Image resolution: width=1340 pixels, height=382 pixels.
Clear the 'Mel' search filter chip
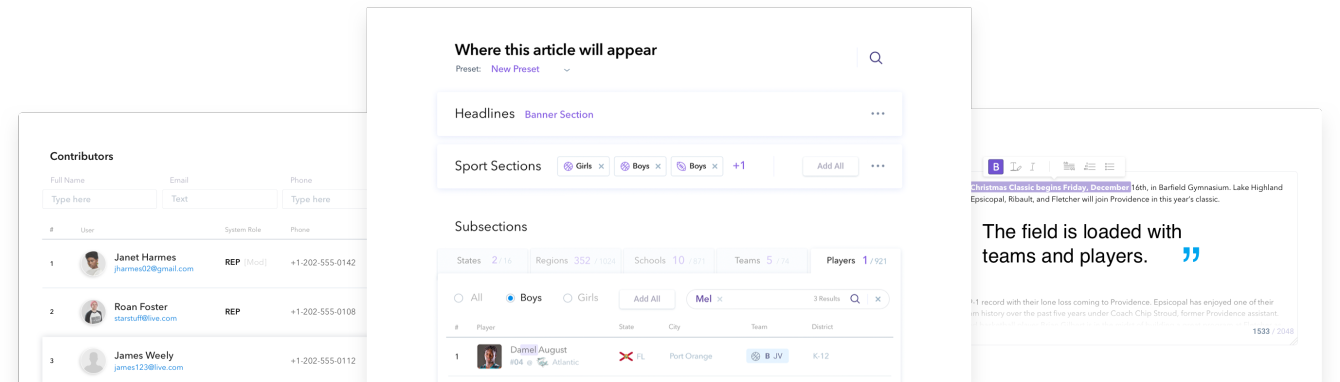[720, 299]
